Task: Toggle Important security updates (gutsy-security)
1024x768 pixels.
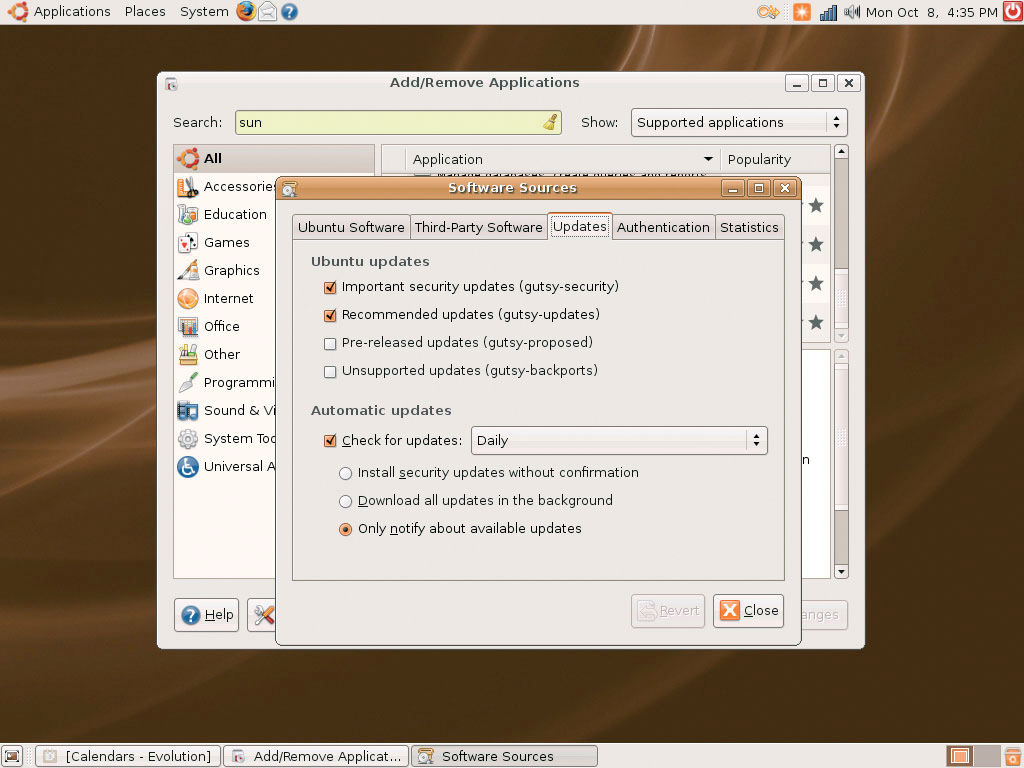Action: coord(330,287)
